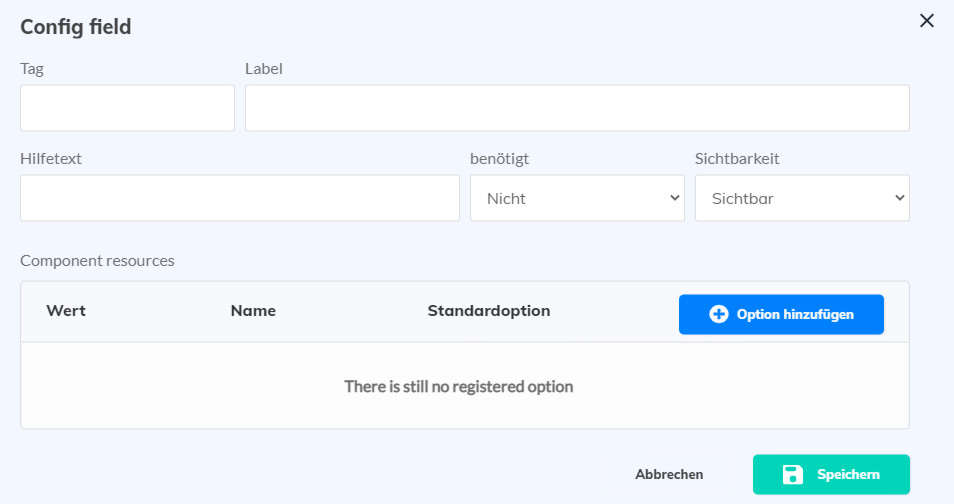Click the Name column header

coord(253,311)
